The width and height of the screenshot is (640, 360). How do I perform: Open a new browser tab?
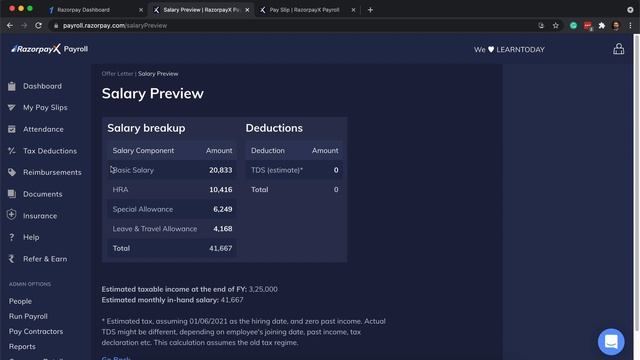click(x=370, y=10)
